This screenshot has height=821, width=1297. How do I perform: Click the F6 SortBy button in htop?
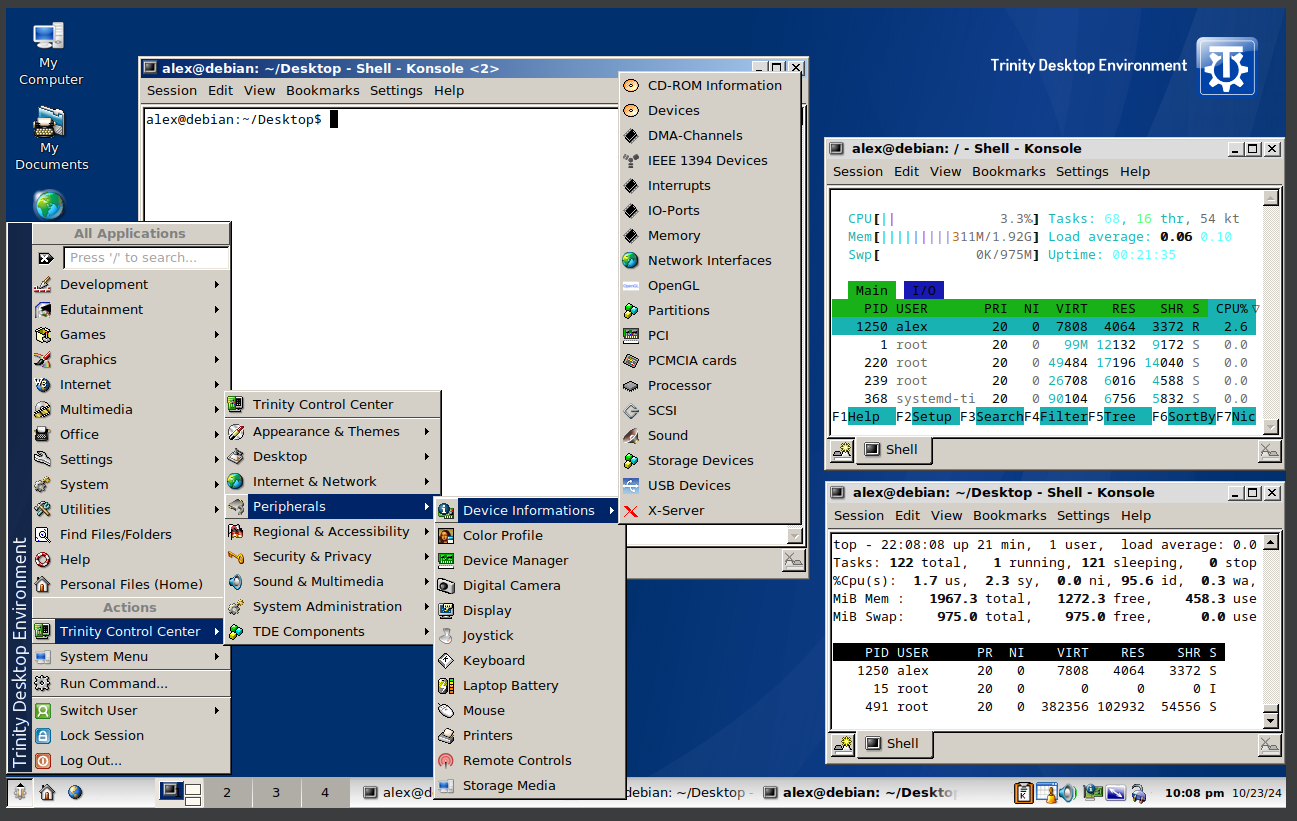click(x=1190, y=417)
